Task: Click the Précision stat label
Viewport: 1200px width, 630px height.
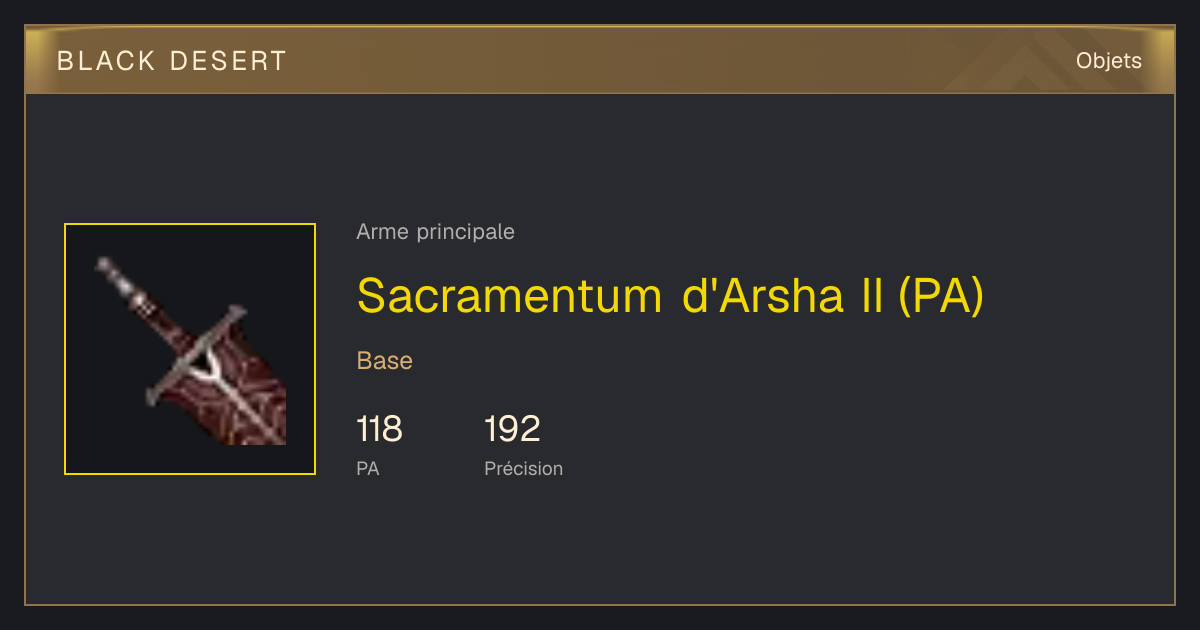Action: 524,468
